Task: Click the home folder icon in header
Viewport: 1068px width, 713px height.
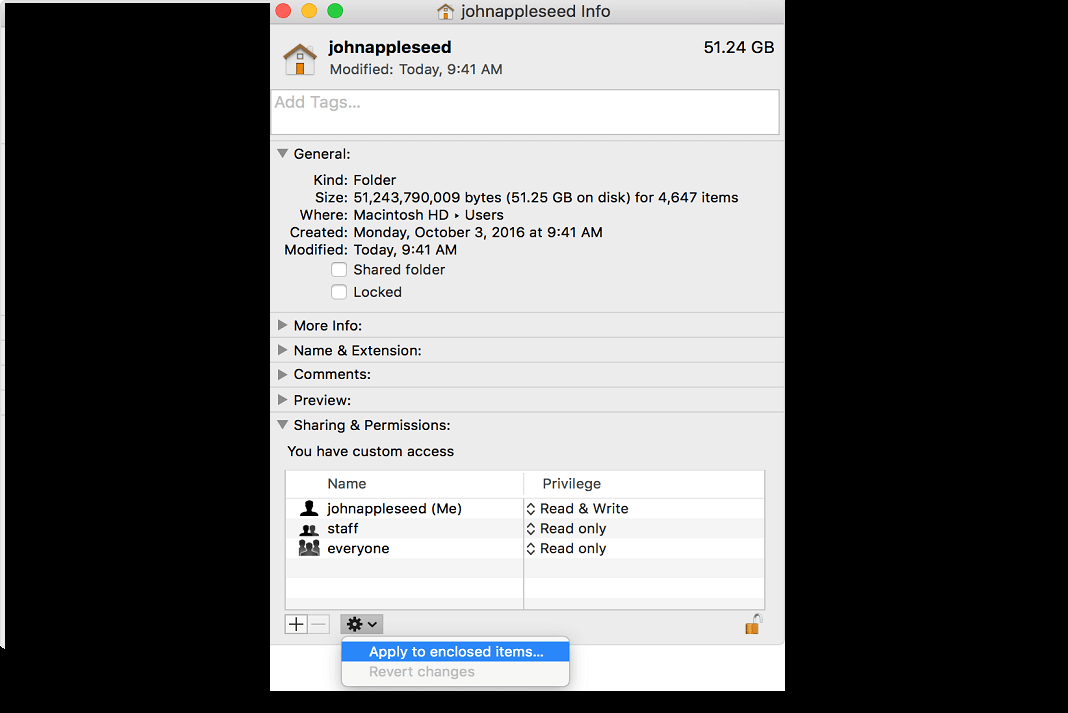Action: (x=300, y=59)
